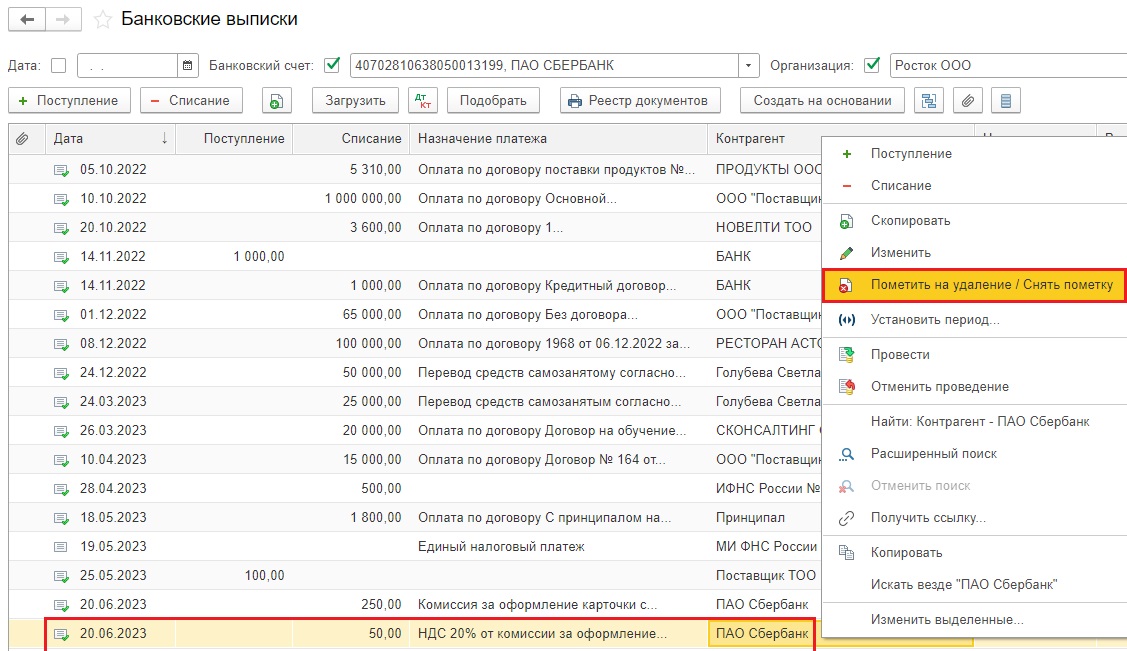Screen dimensions: 1127x651
Task: Click the Дата input field
Action: pyautogui.click(x=127, y=65)
